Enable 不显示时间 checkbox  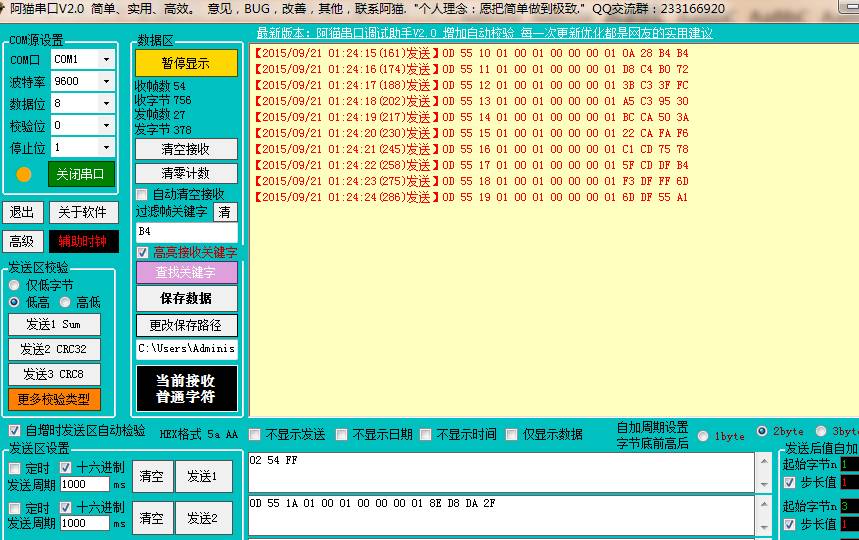point(426,435)
